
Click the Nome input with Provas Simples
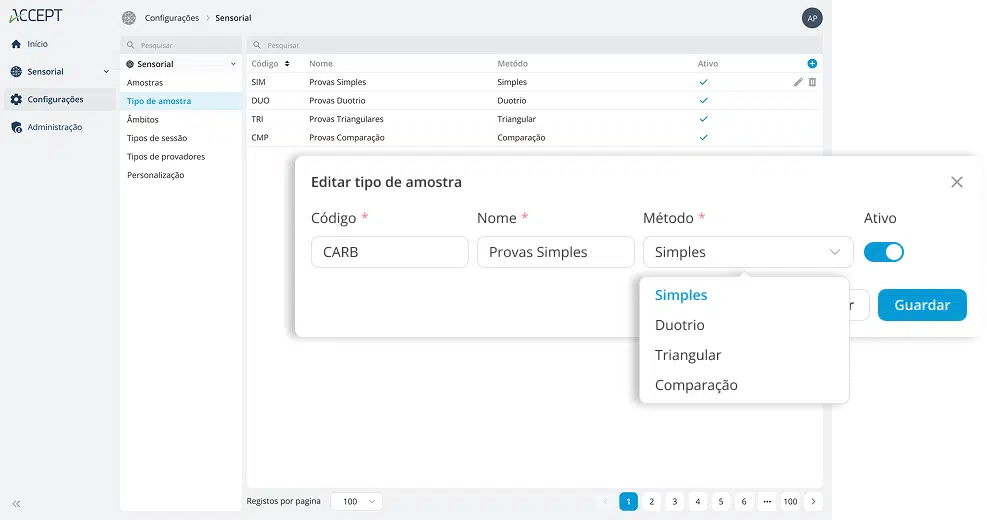556,252
